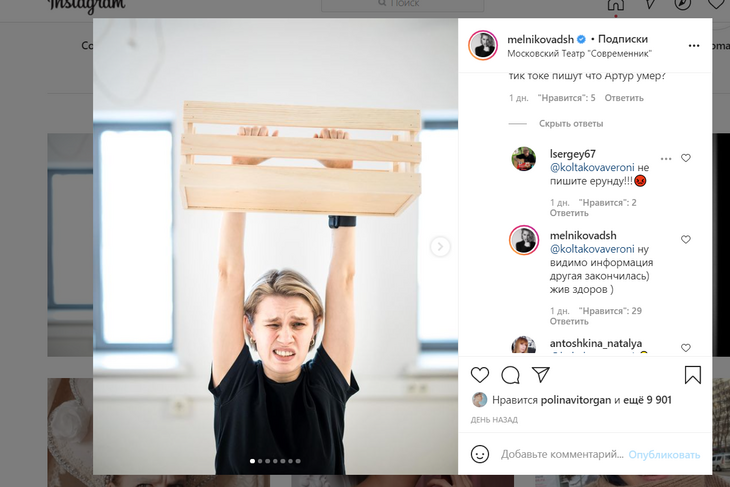Open Московский Театр Современник location link
The height and width of the screenshot is (487, 730).
point(579,54)
